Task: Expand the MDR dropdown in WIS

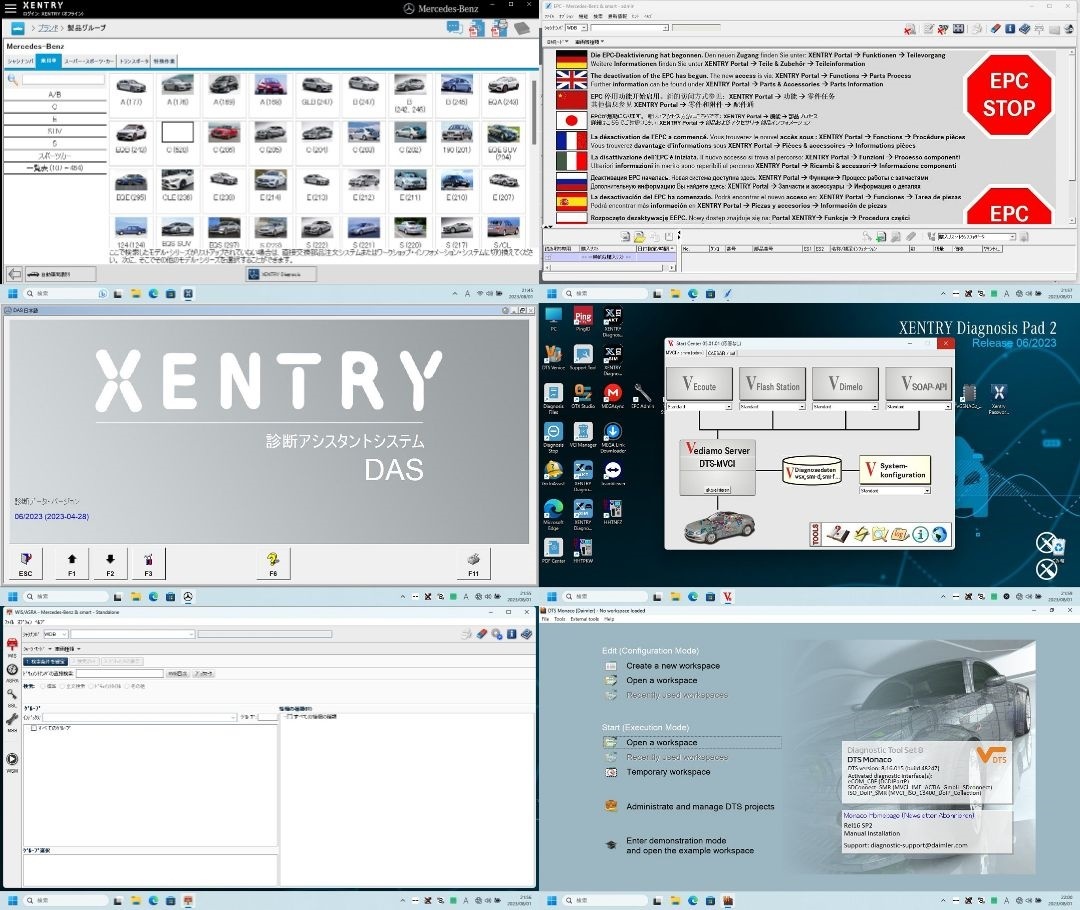Action: pyautogui.click(x=64, y=634)
